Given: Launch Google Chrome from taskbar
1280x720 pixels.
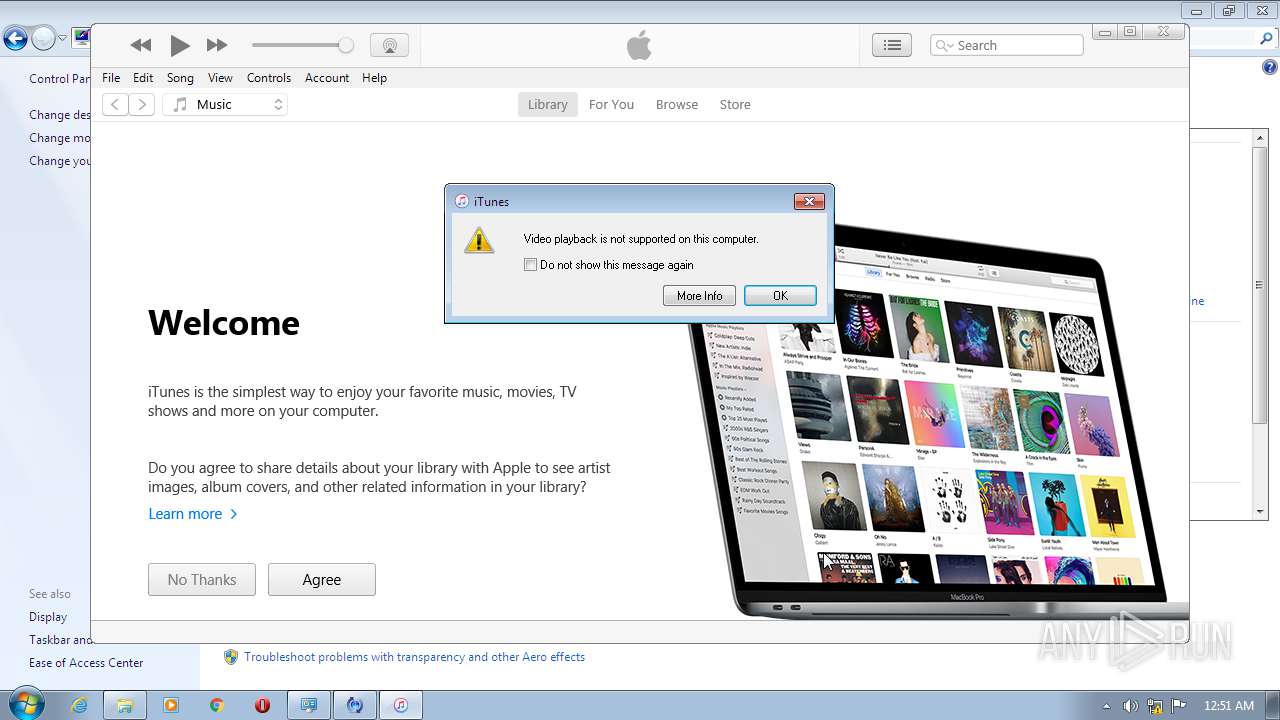Looking at the screenshot, I should (216, 705).
